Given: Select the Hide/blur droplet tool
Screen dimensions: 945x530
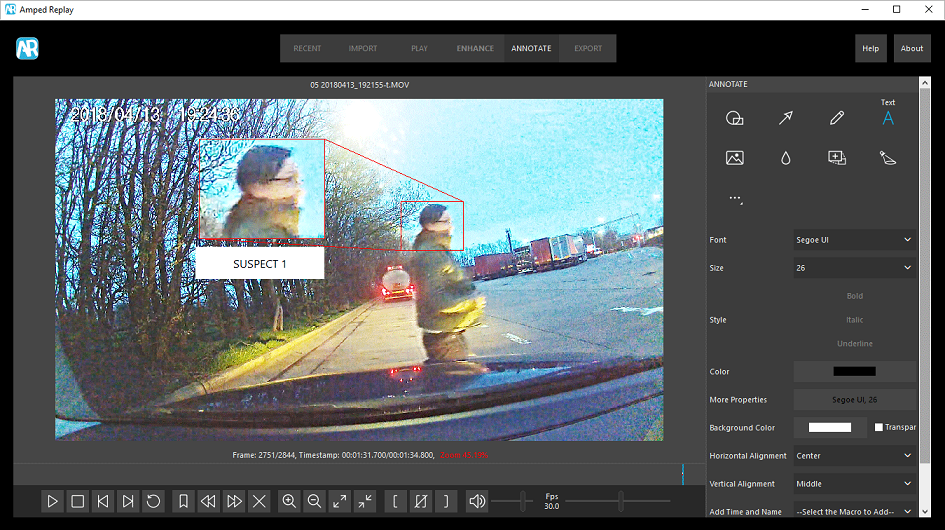Looking at the screenshot, I should pos(786,157).
